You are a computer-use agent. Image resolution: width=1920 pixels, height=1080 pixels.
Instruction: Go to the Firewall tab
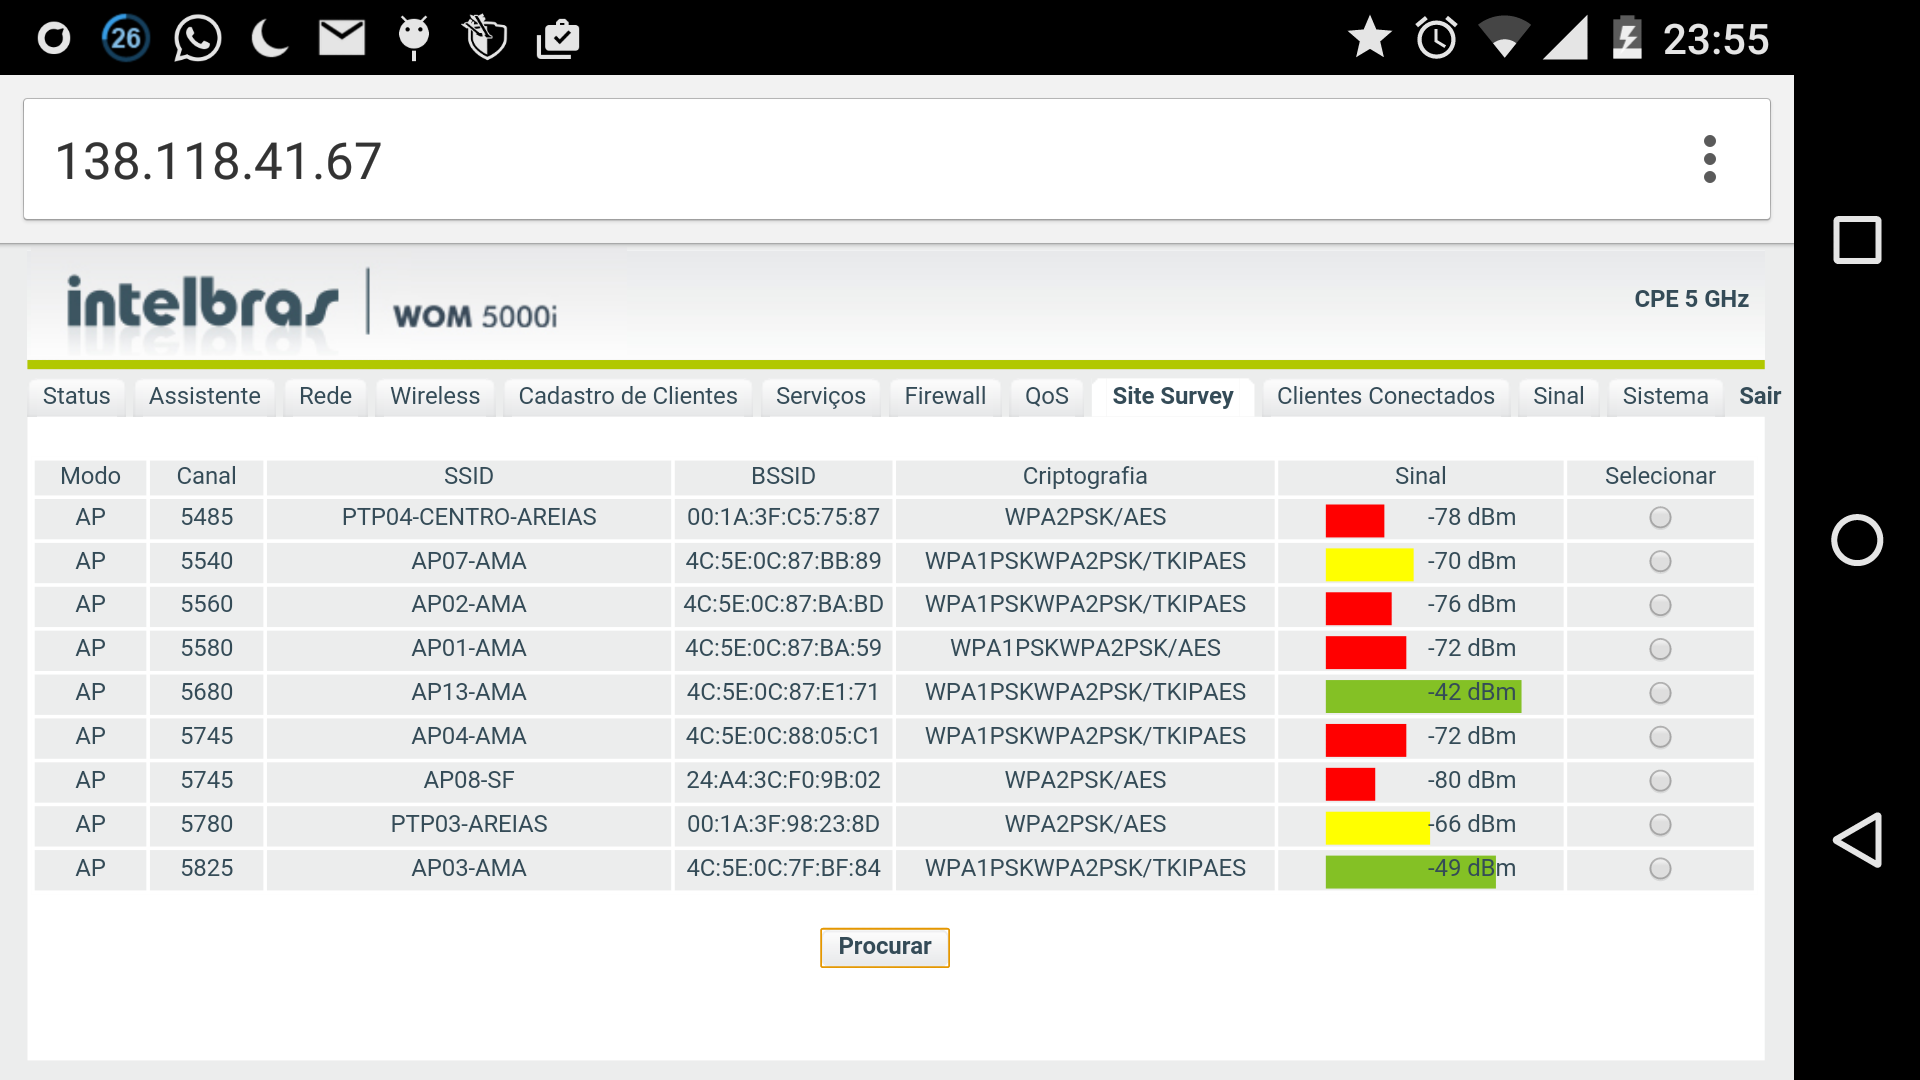(x=945, y=396)
